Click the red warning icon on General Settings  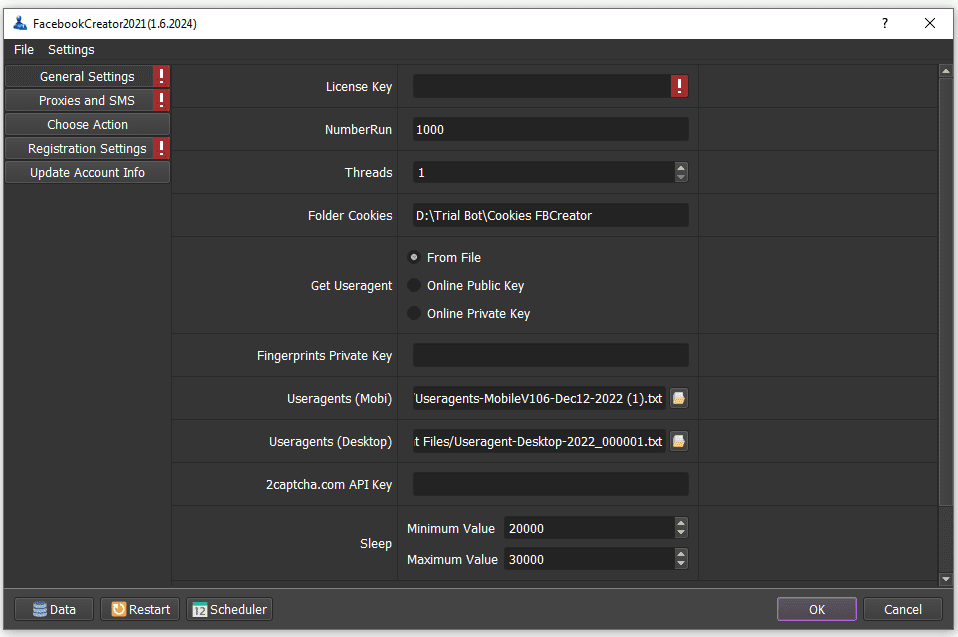(161, 76)
